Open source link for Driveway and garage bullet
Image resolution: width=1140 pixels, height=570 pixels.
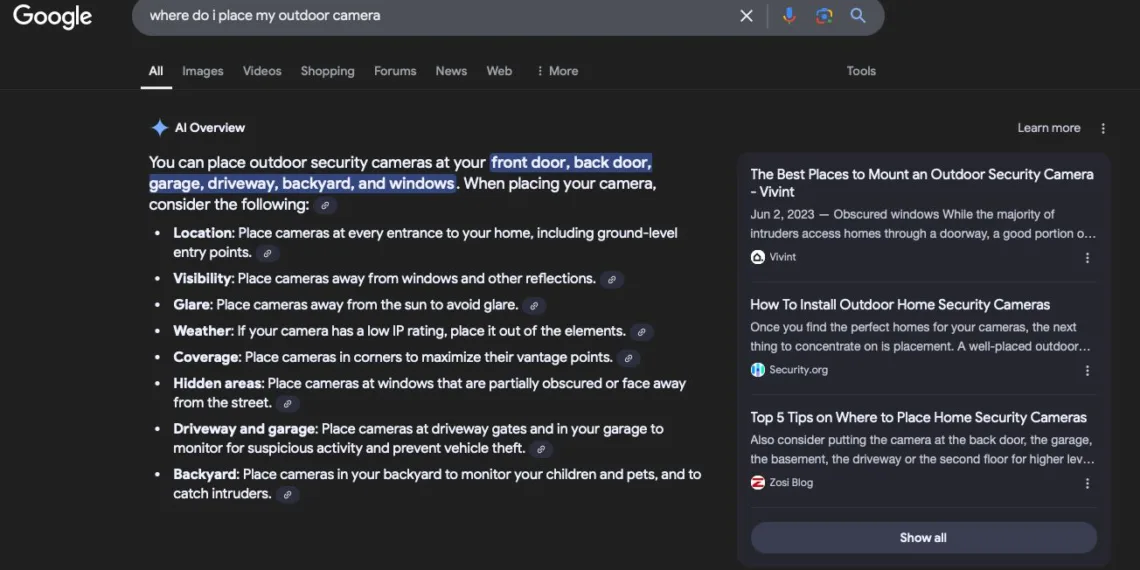541,449
